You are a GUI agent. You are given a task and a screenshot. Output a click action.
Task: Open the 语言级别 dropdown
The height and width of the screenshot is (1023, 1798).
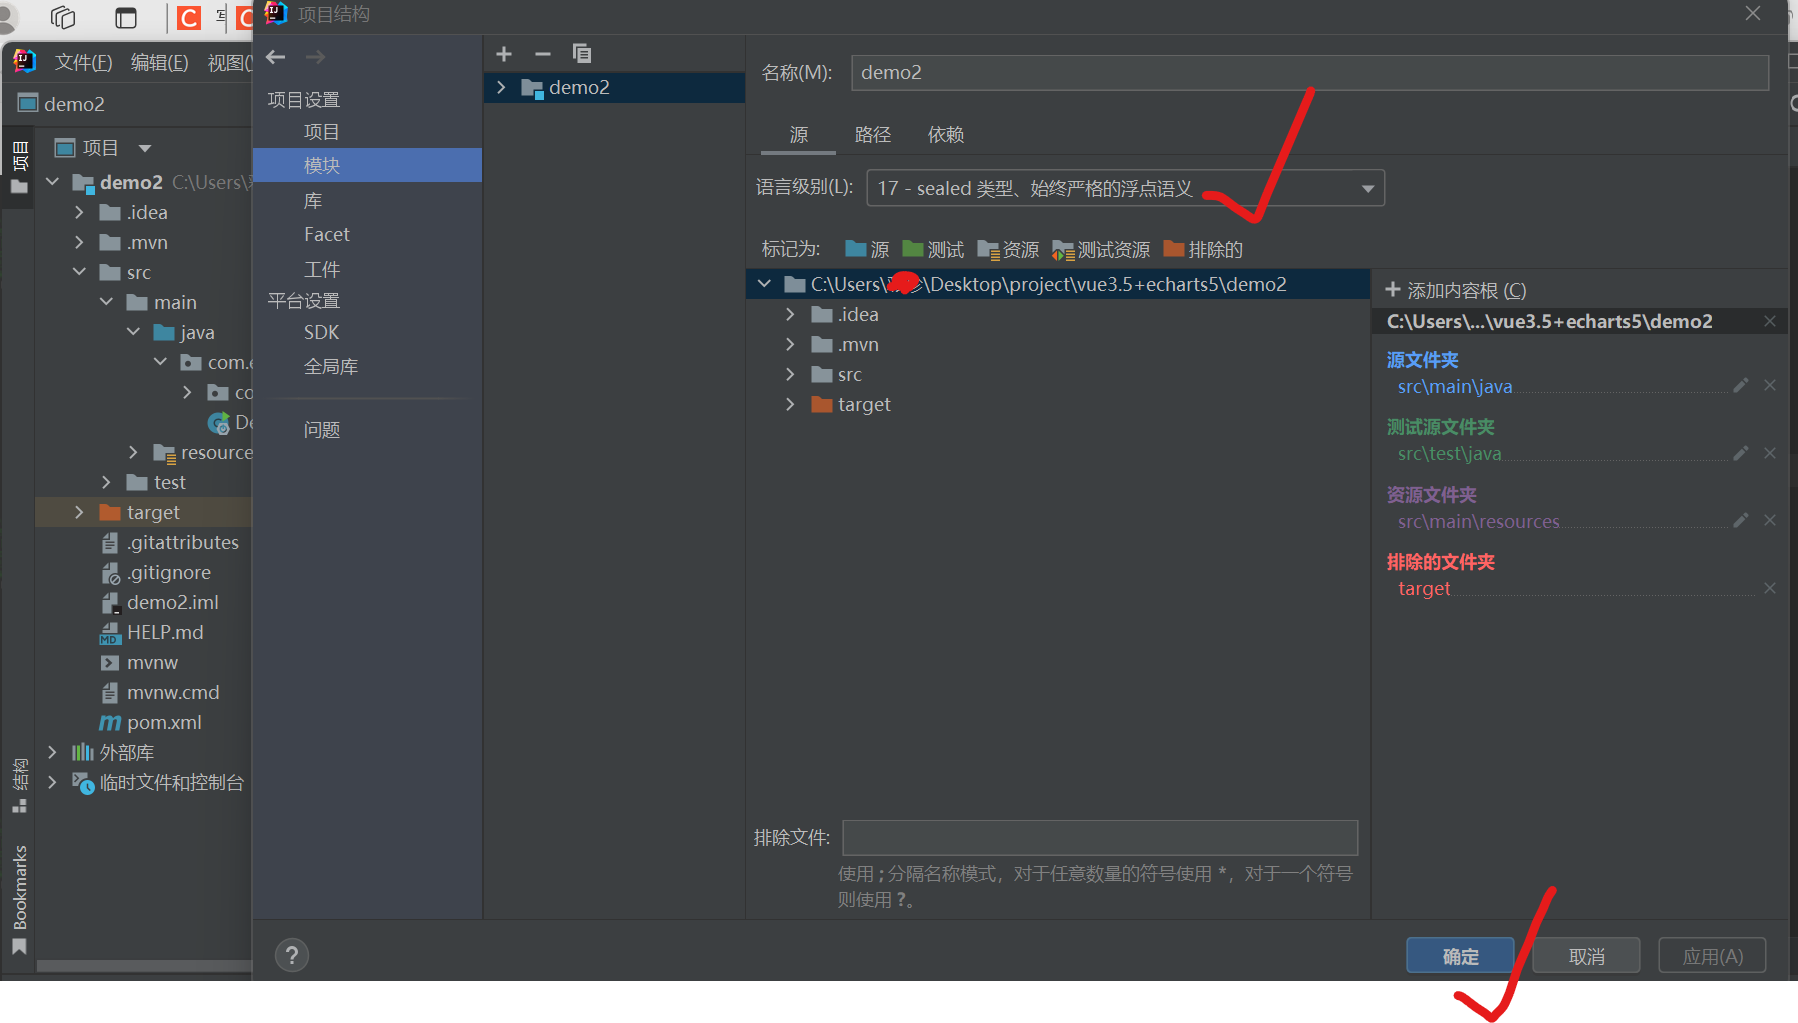point(1367,188)
